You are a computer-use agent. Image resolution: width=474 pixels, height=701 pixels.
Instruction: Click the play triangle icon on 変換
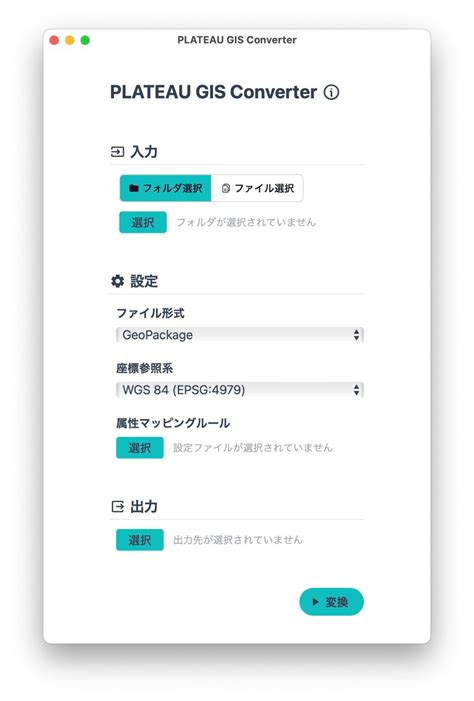click(315, 602)
